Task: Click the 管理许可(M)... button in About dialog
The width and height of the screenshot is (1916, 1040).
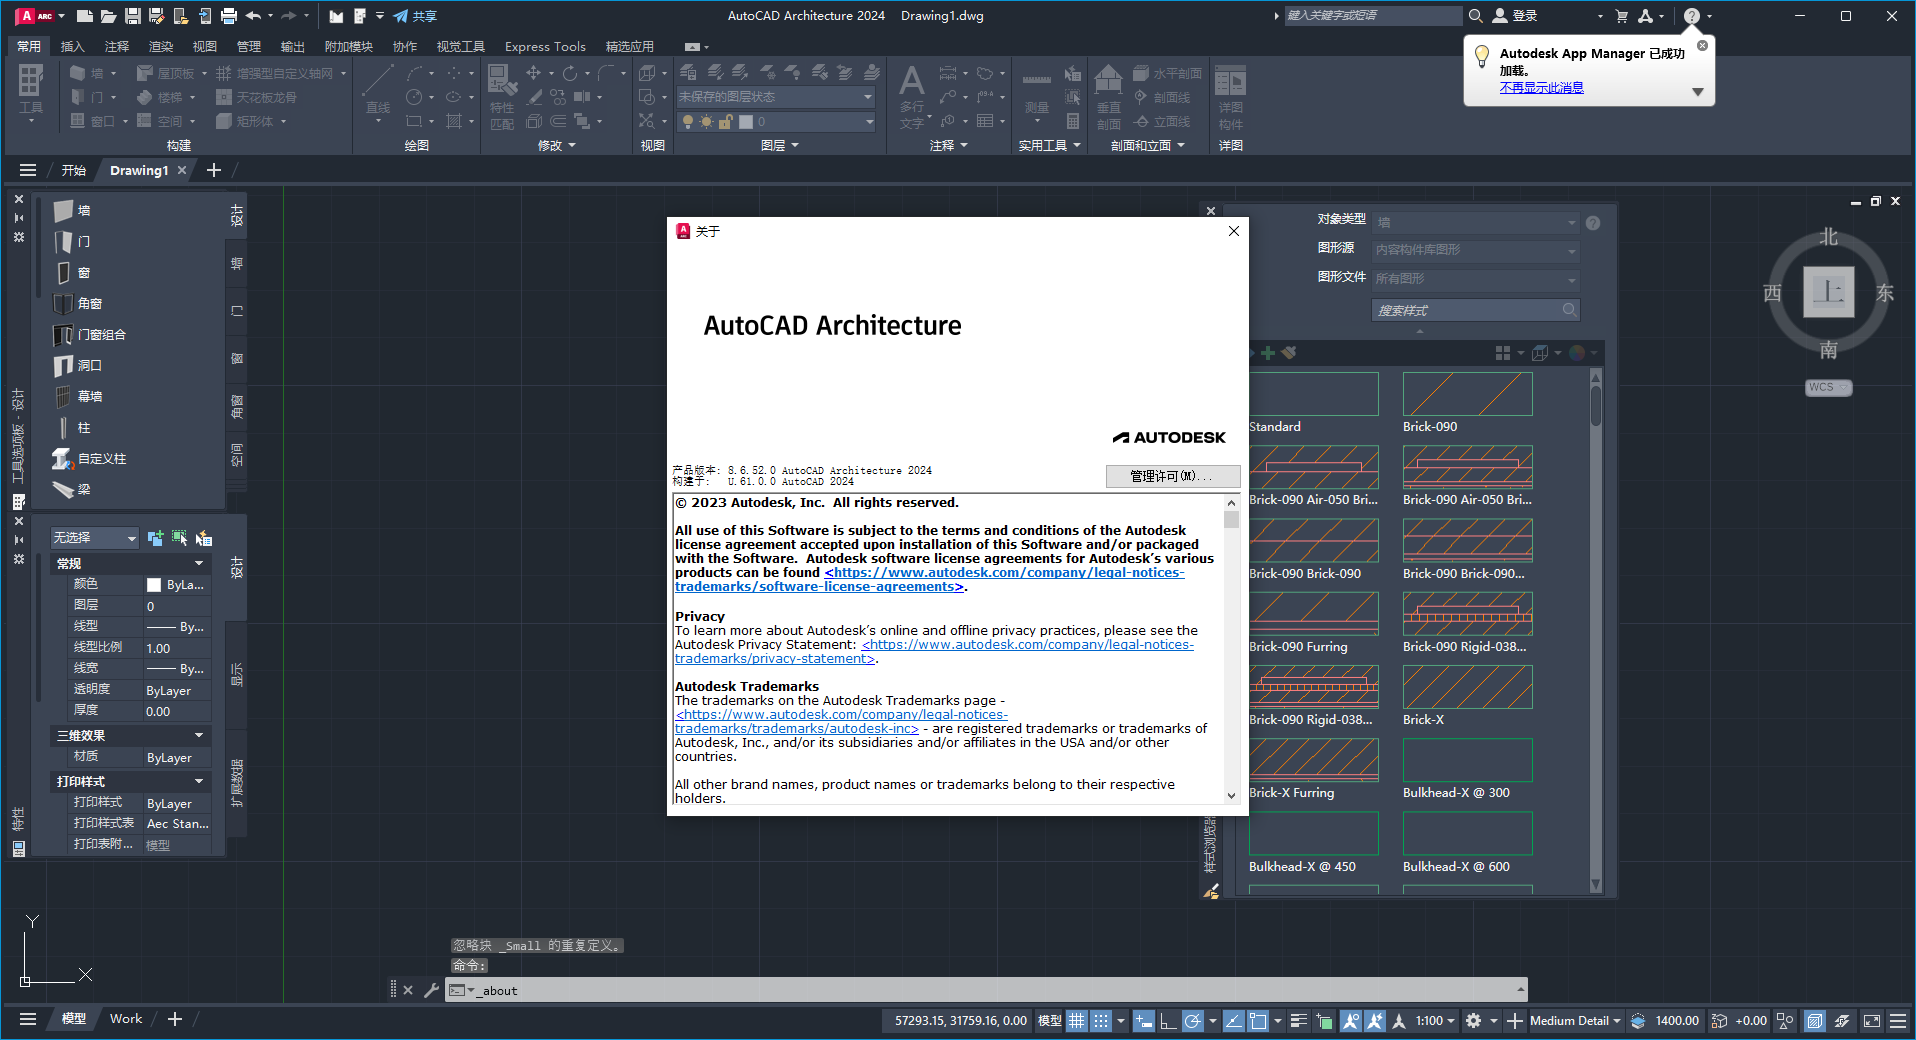Action: [x=1172, y=476]
